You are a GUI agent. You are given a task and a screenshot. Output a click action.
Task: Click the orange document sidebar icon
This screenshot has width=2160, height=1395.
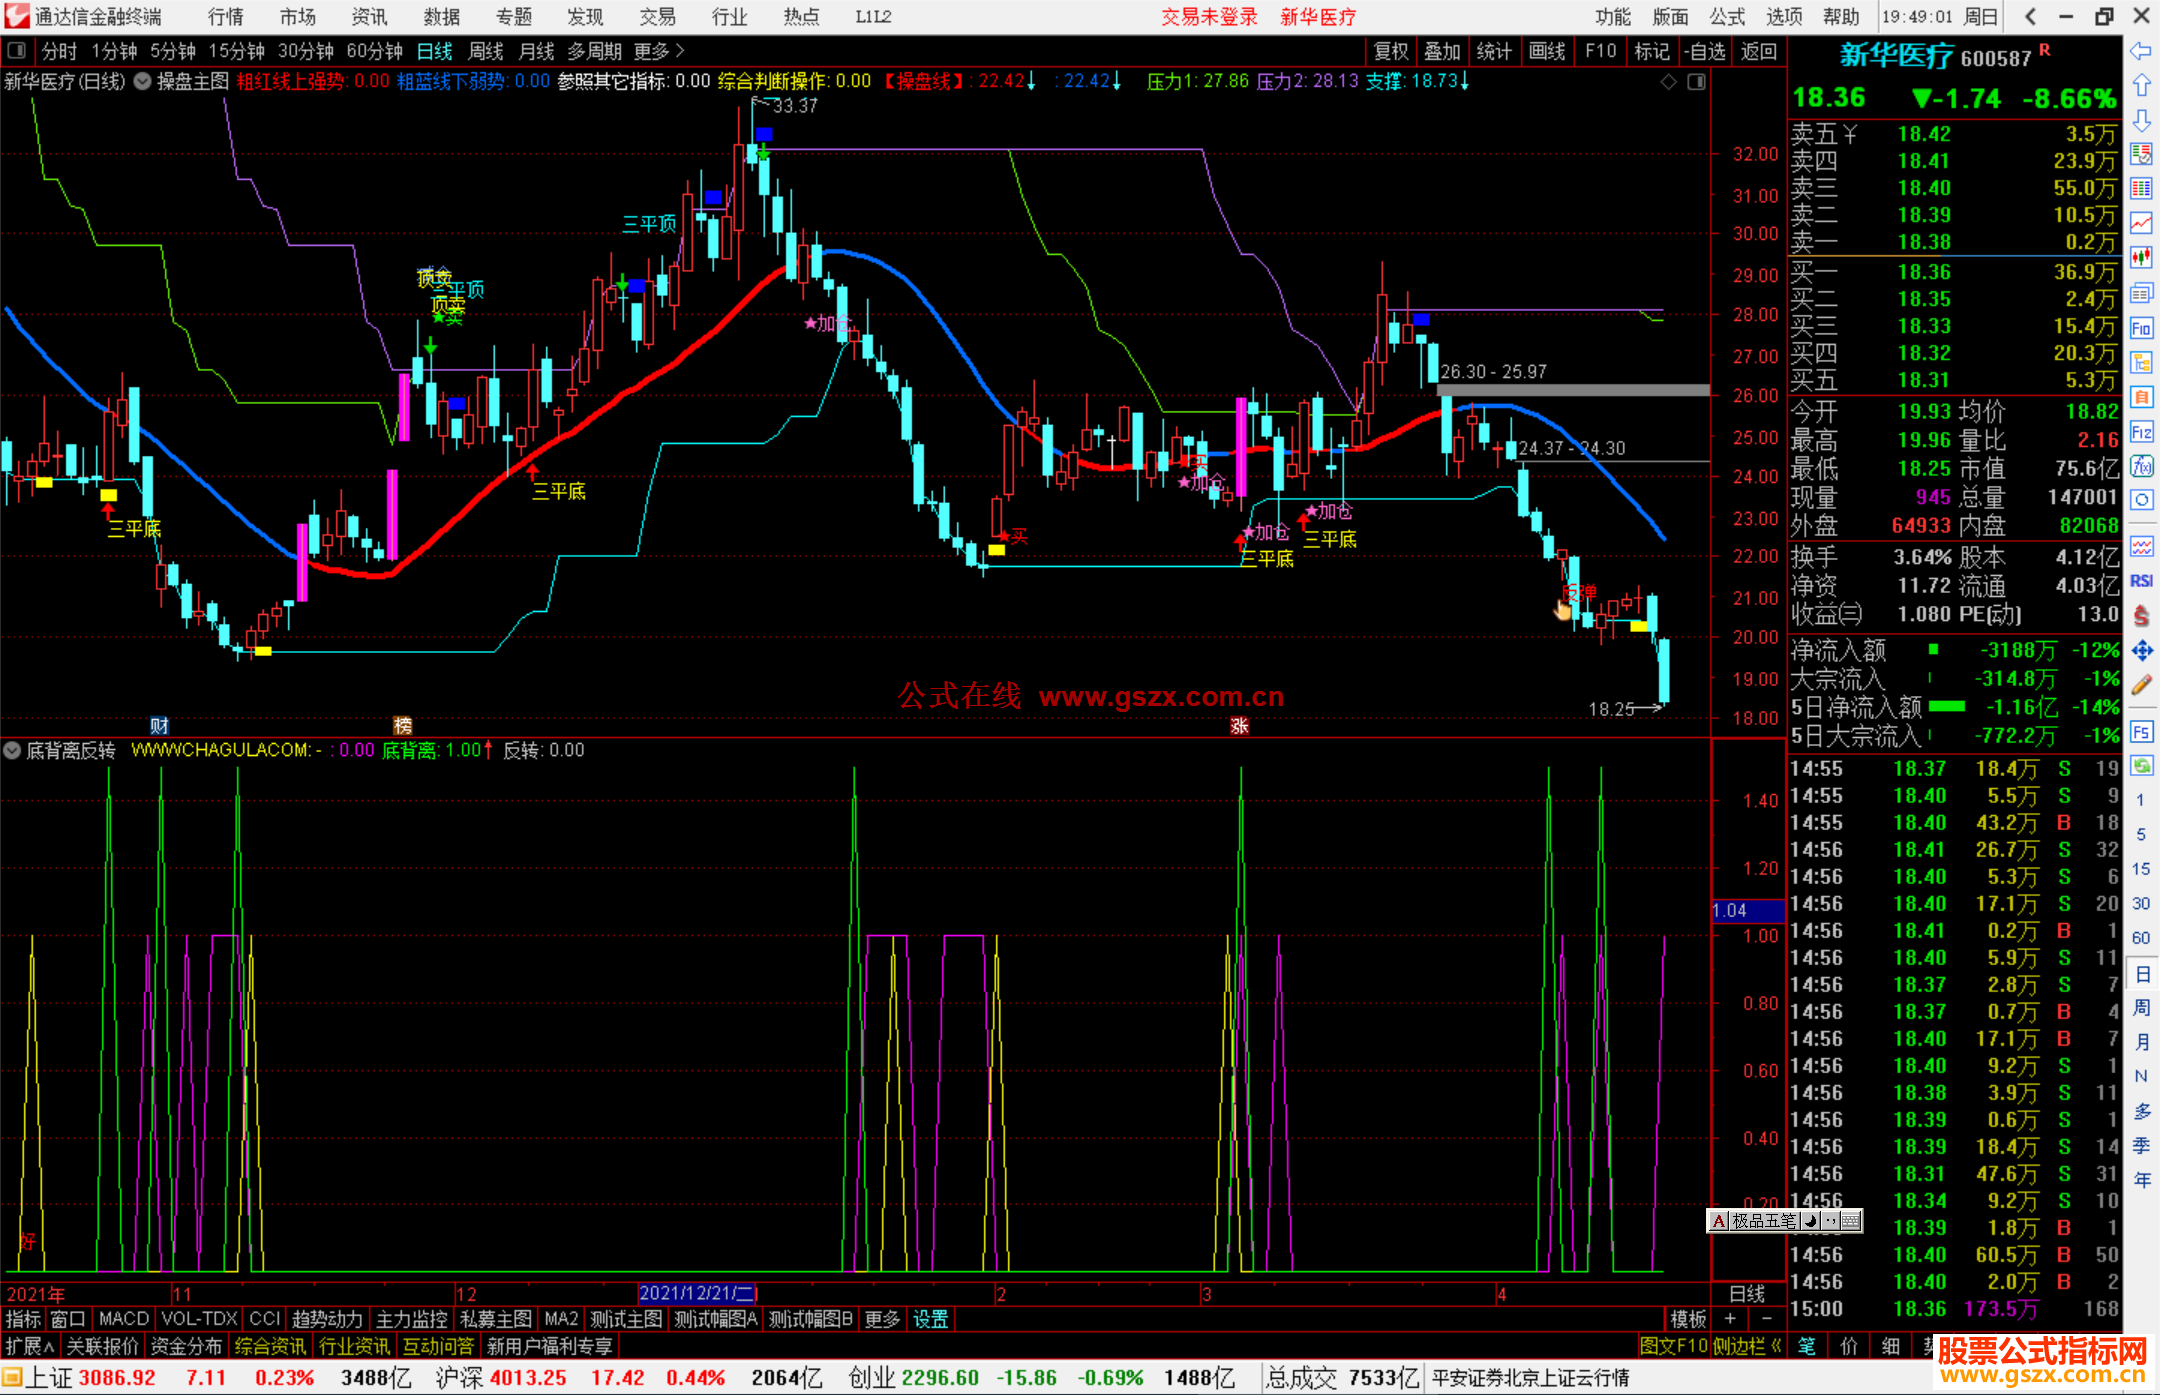tap(2141, 397)
